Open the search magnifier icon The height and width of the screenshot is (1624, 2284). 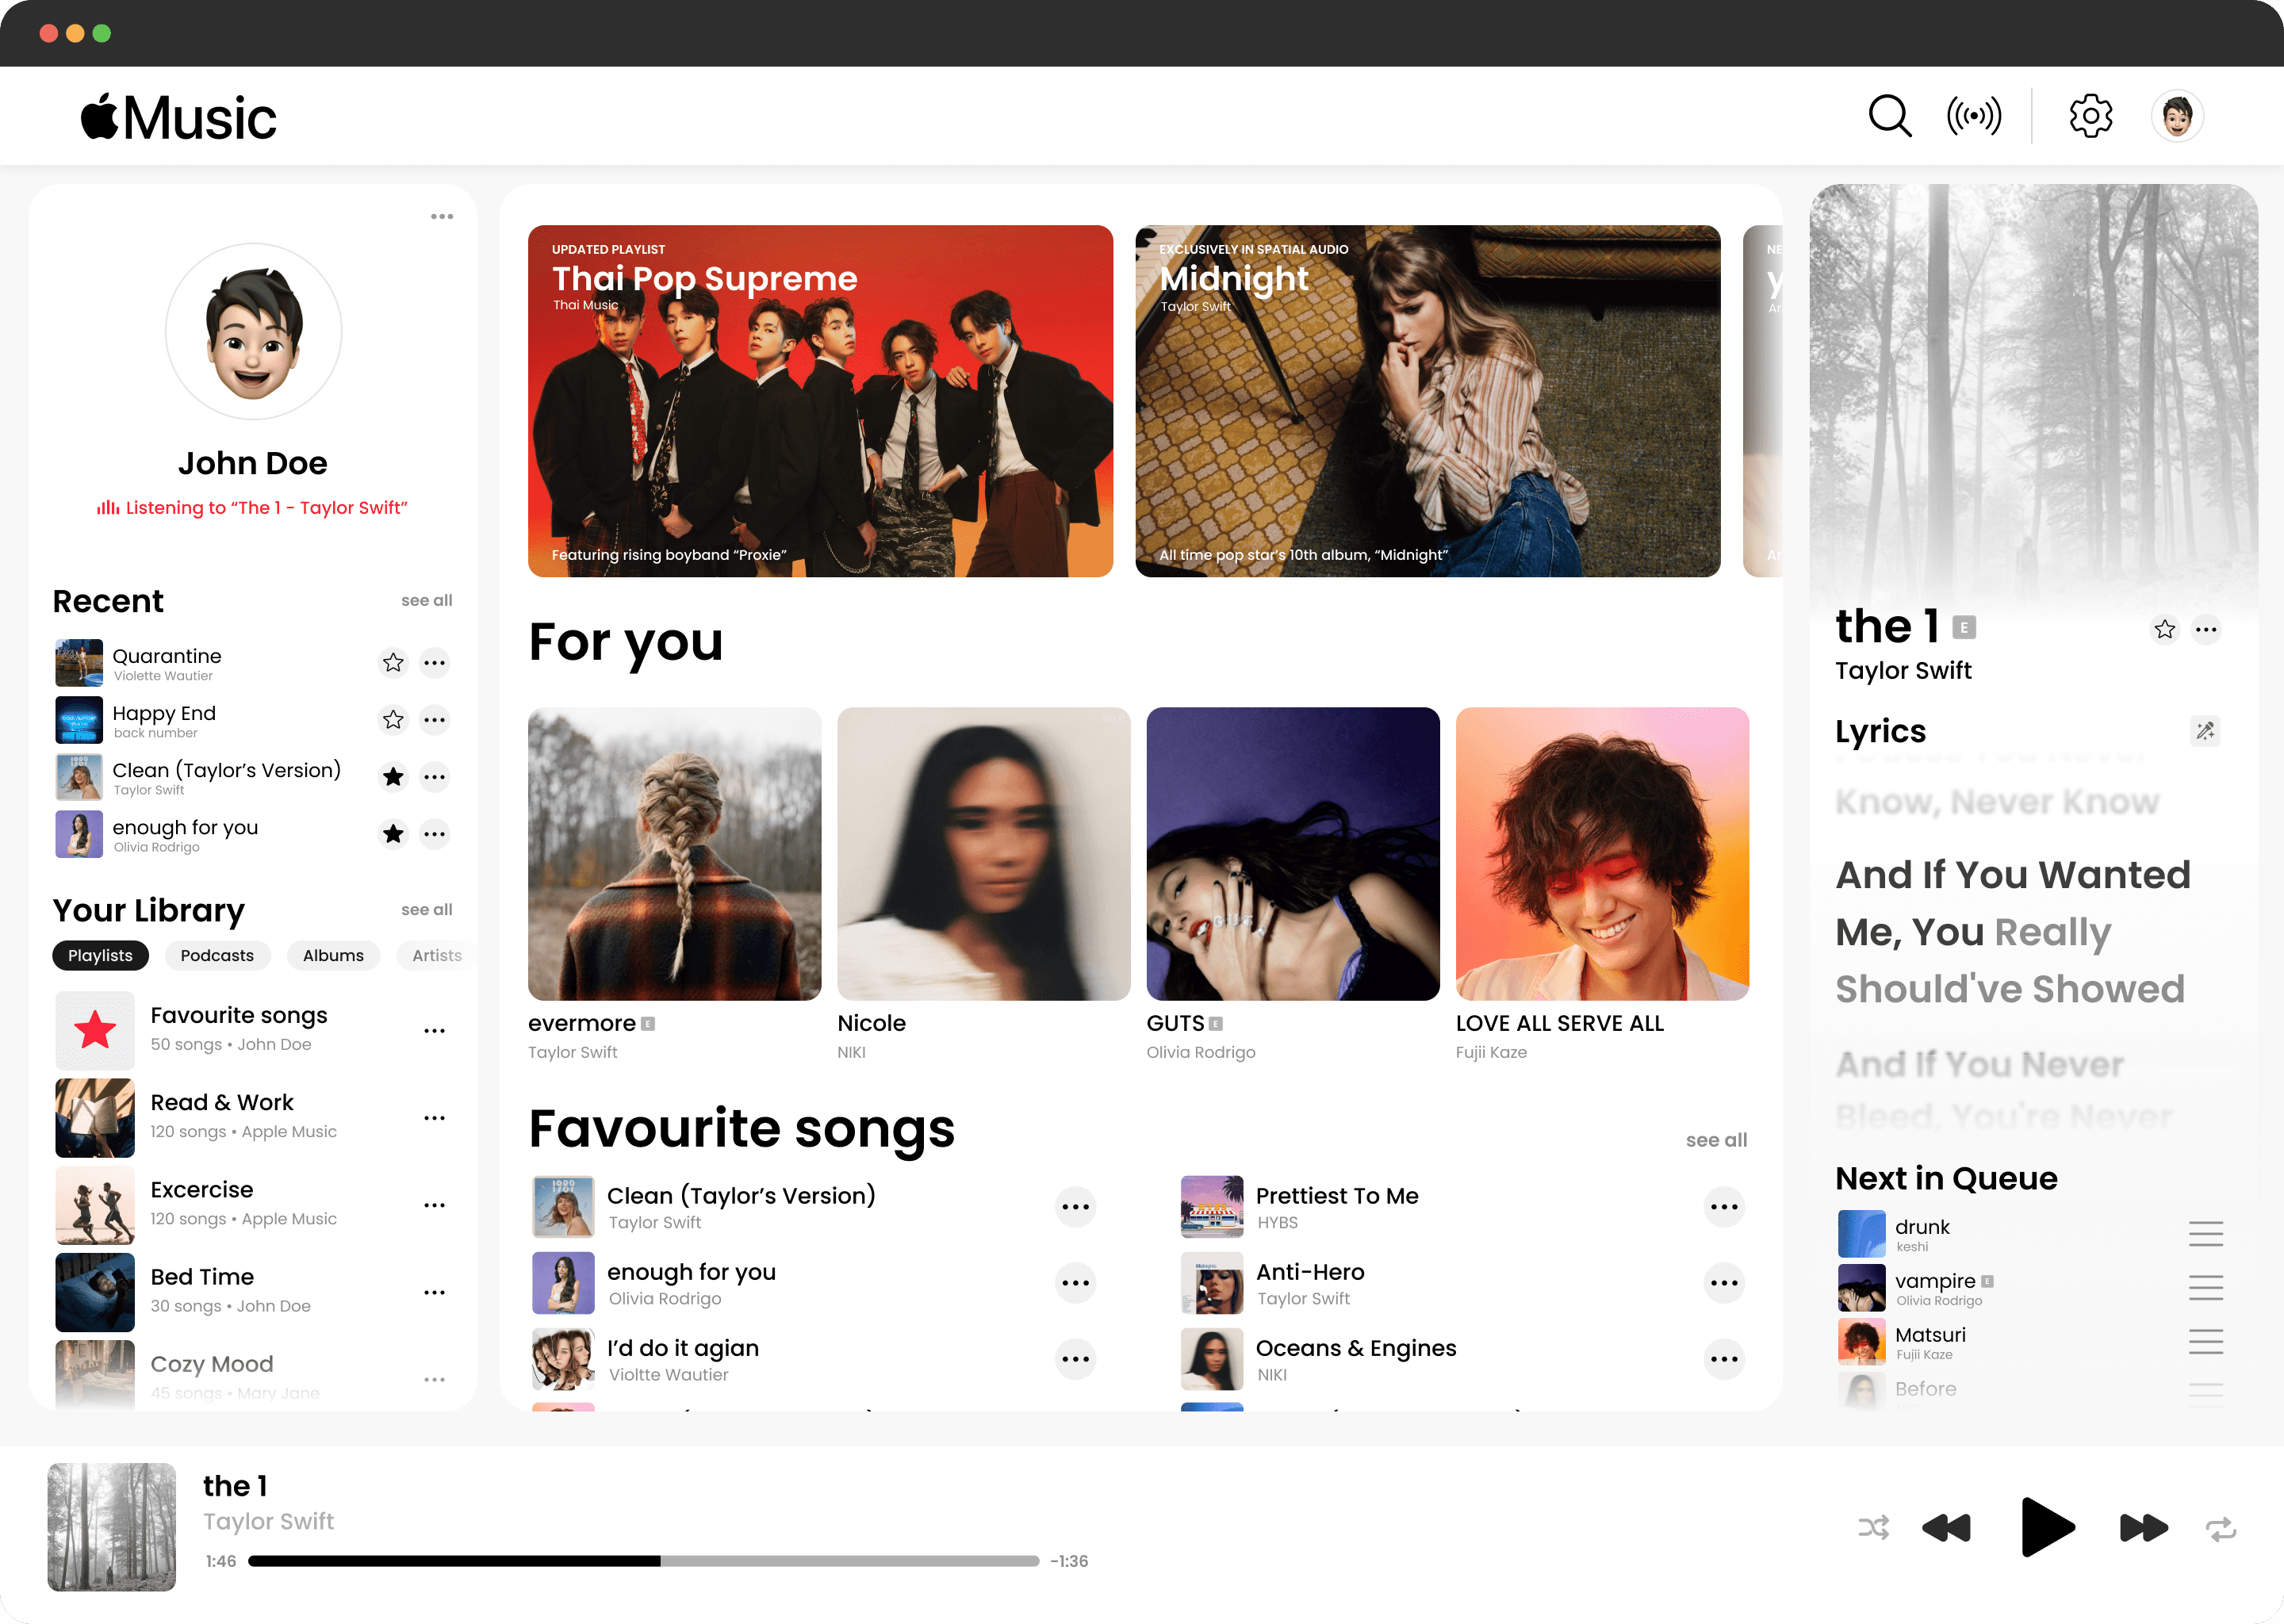click(x=1889, y=116)
